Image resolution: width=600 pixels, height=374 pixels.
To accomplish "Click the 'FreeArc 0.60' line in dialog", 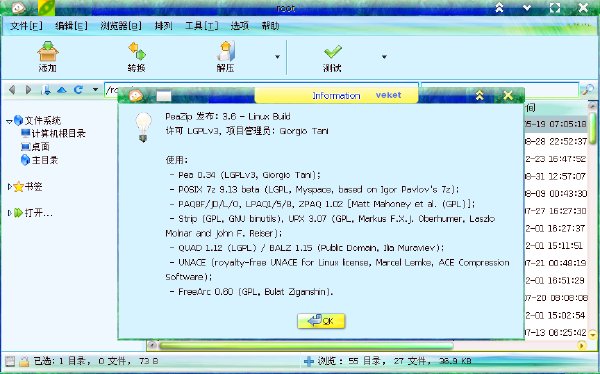I will point(251,292).
